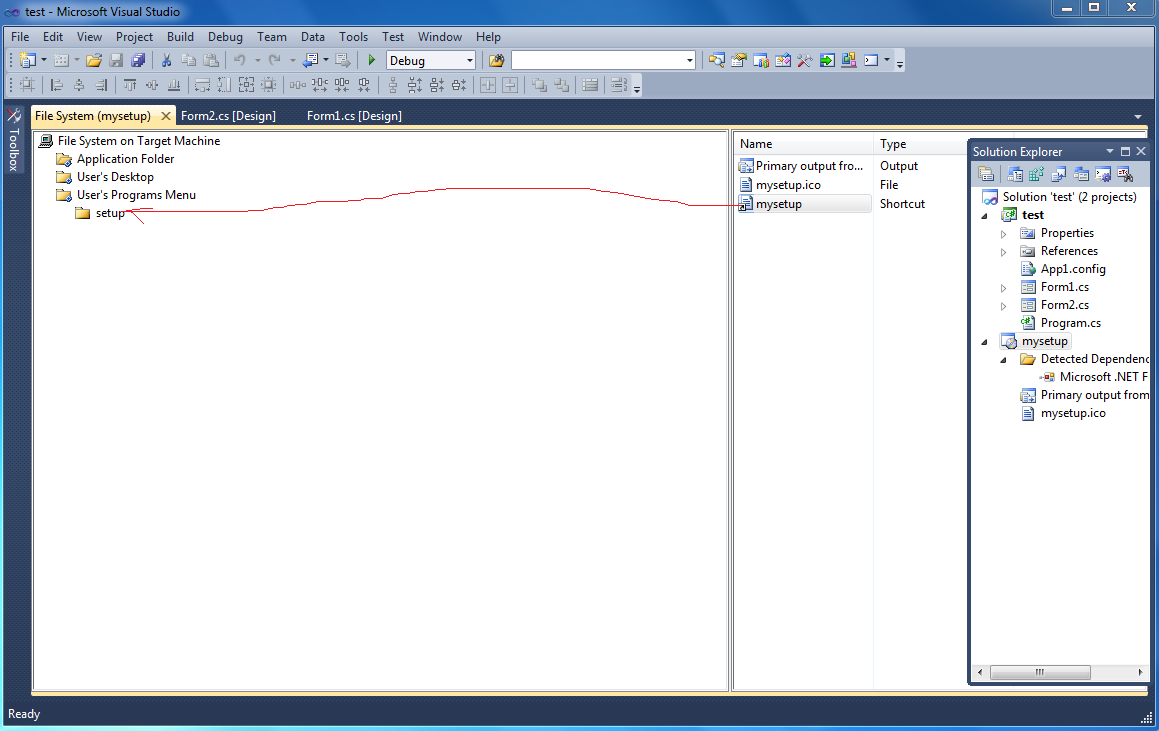This screenshot has height=731, width=1159.
Task: Collapse the mysetup project node
Action: point(985,341)
